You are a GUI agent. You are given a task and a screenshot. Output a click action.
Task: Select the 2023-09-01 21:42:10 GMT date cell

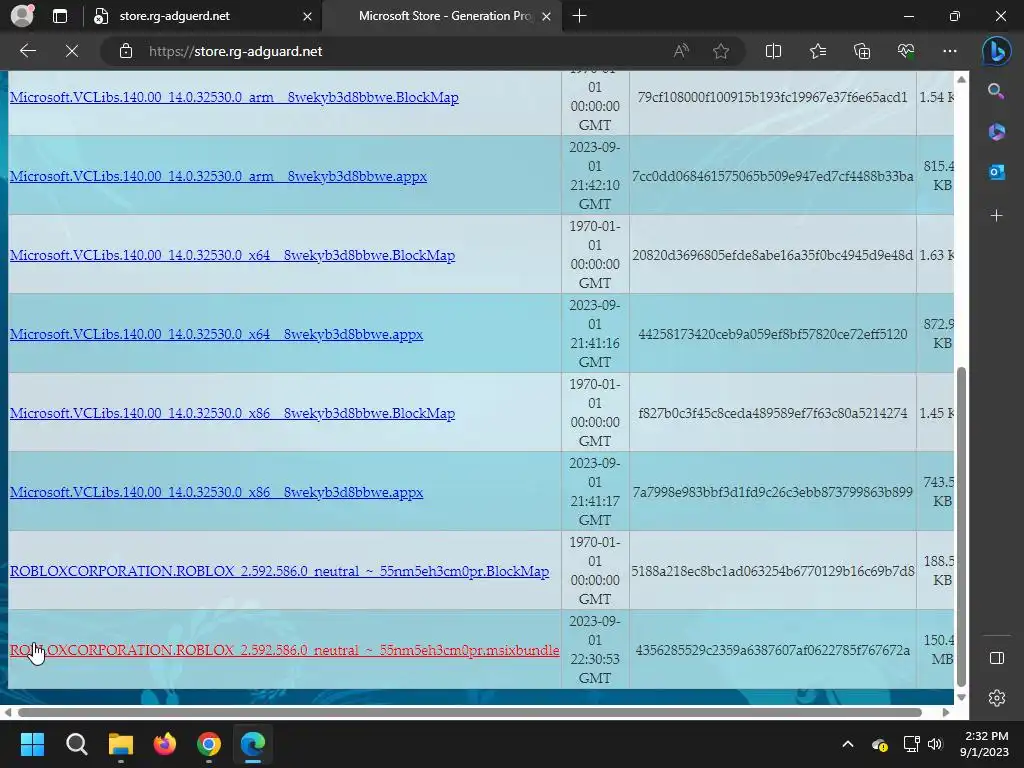(595, 176)
